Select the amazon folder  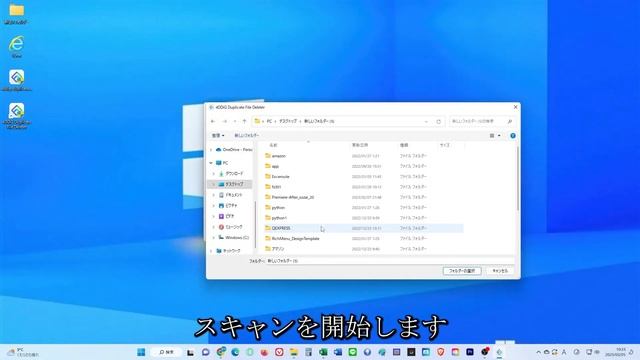coord(279,156)
